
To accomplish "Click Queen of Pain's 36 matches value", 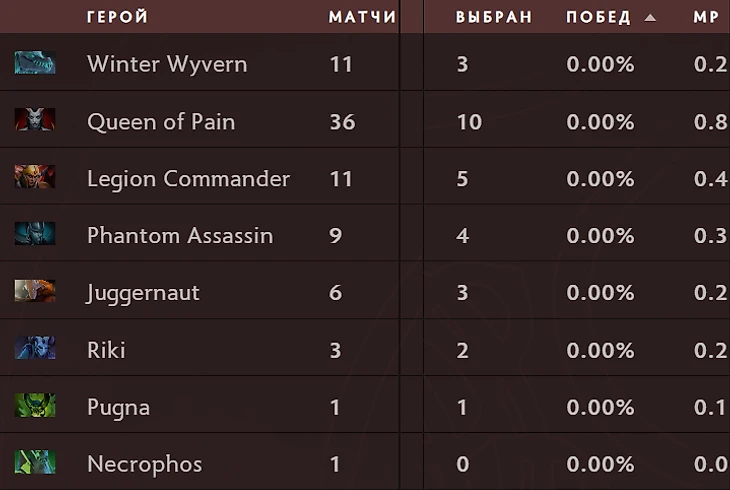I will [342, 122].
